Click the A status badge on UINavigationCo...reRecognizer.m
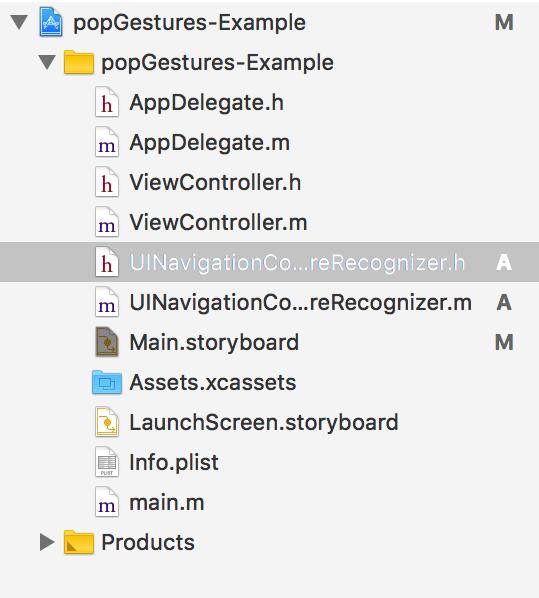 pos(504,302)
